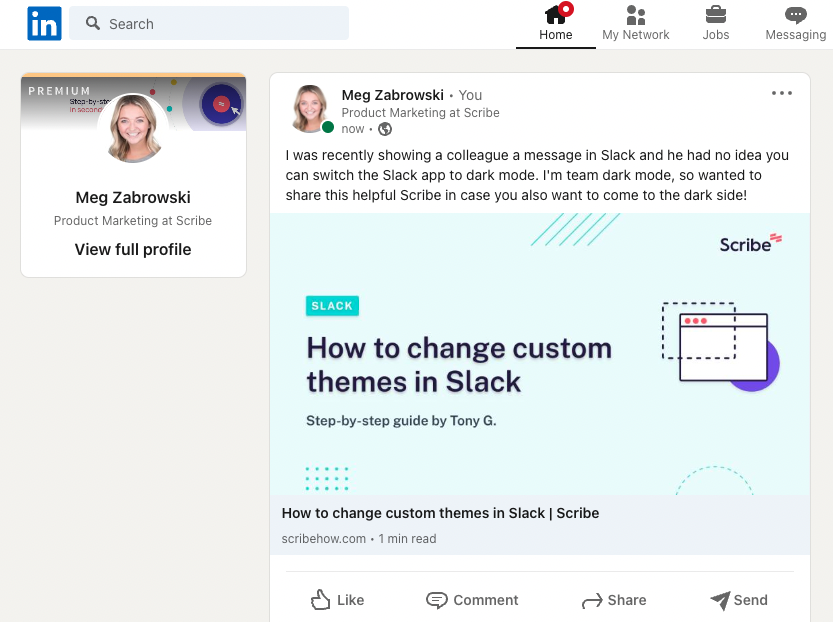Click the thumbs-up Like icon
Screen dimensions: 833x622
pos(320,600)
